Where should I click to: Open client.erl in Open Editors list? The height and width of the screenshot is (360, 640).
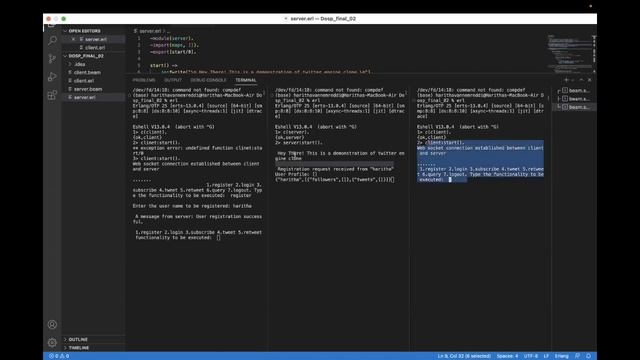coord(93,48)
